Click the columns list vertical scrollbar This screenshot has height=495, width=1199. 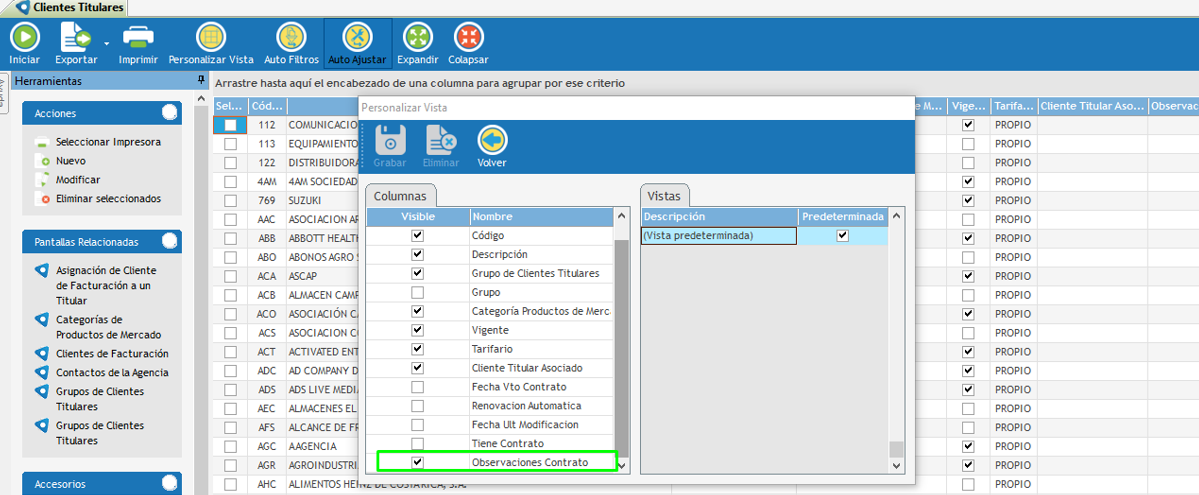(621, 340)
